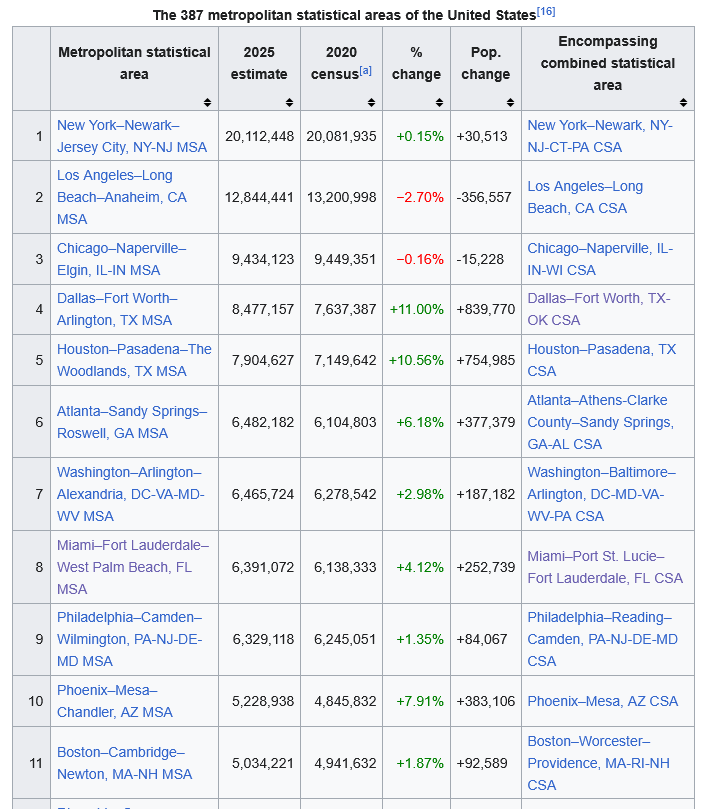Click the +0.15% change value

[x=420, y=136]
